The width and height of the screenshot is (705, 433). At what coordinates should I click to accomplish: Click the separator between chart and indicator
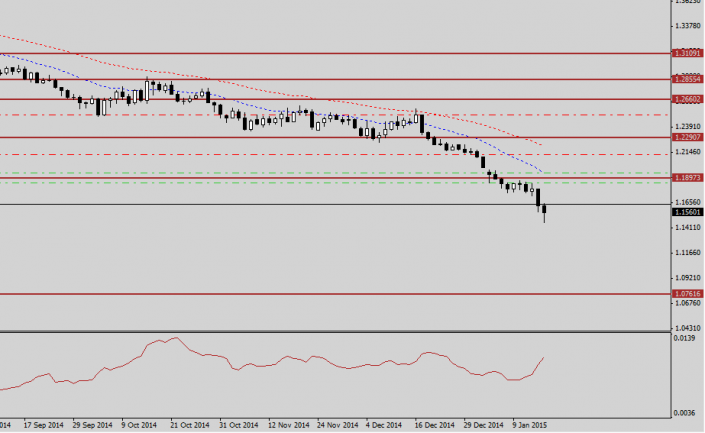tap(335, 331)
